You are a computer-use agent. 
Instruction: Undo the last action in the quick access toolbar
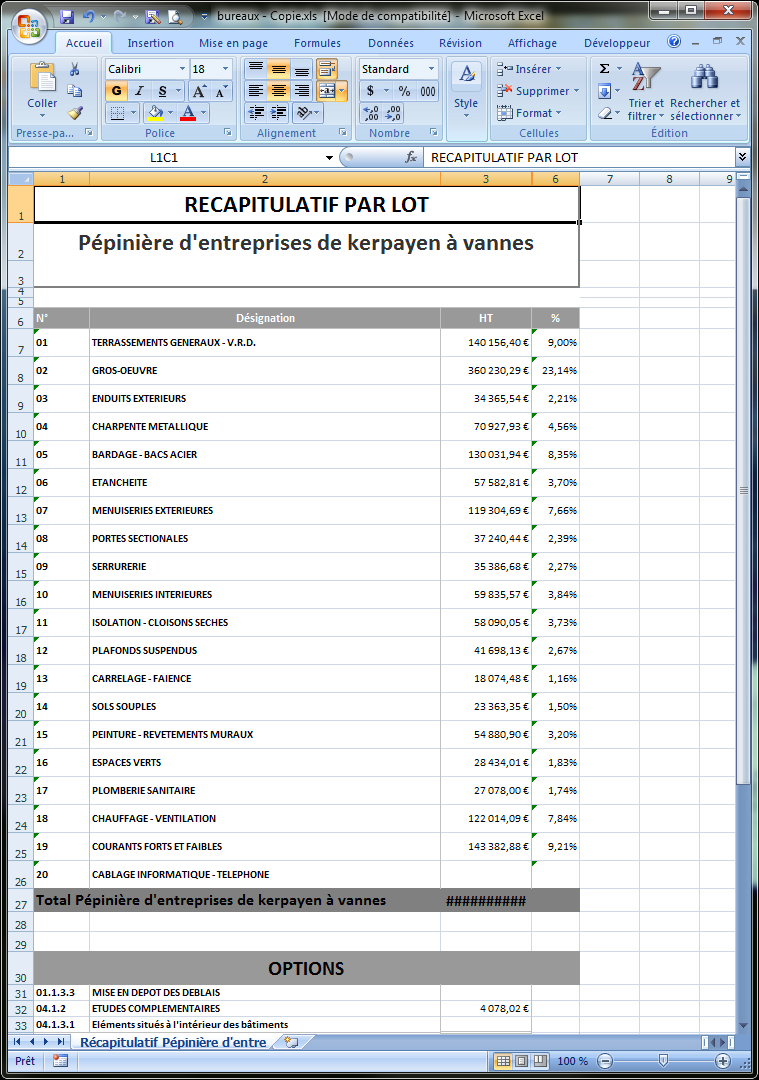[88, 17]
